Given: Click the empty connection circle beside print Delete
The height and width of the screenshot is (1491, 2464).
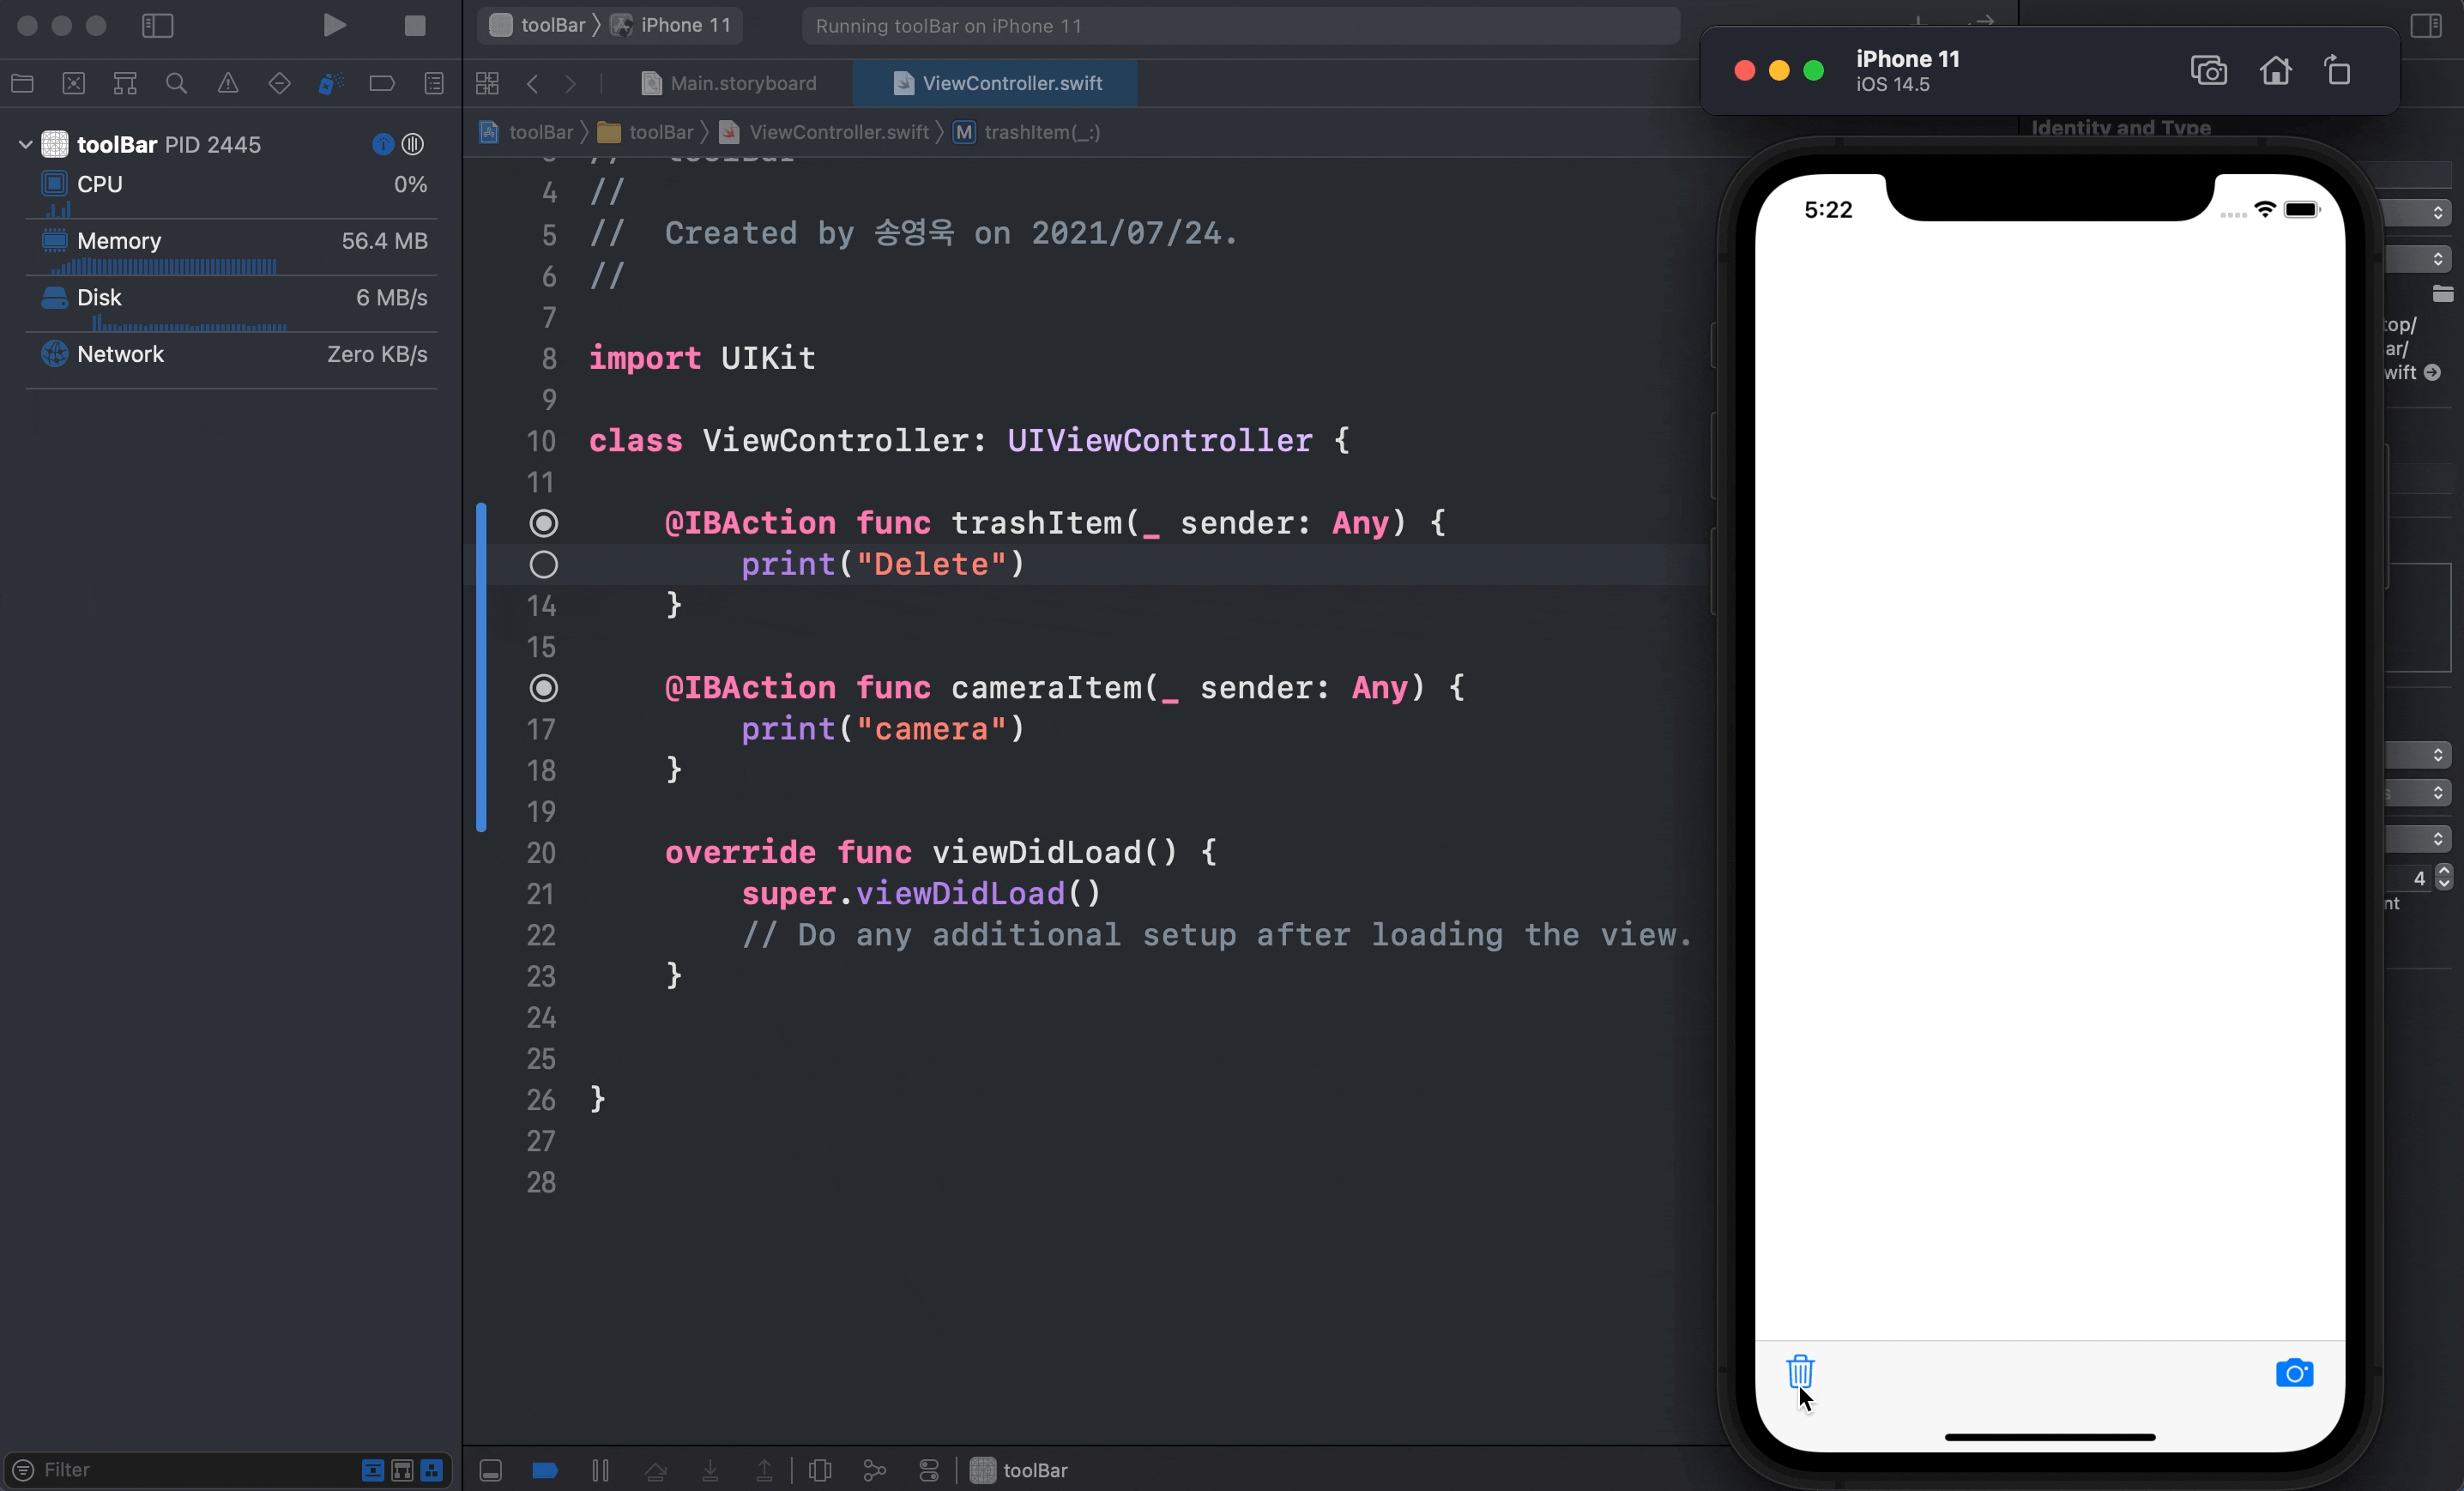Looking at the screenshot, I should [544, 565].
